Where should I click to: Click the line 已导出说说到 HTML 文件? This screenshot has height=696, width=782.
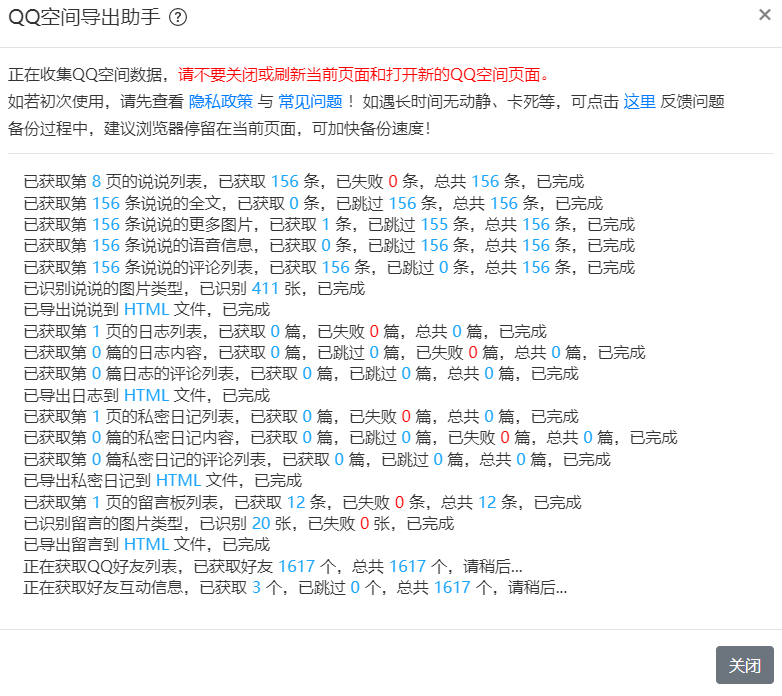click(147, 310)
